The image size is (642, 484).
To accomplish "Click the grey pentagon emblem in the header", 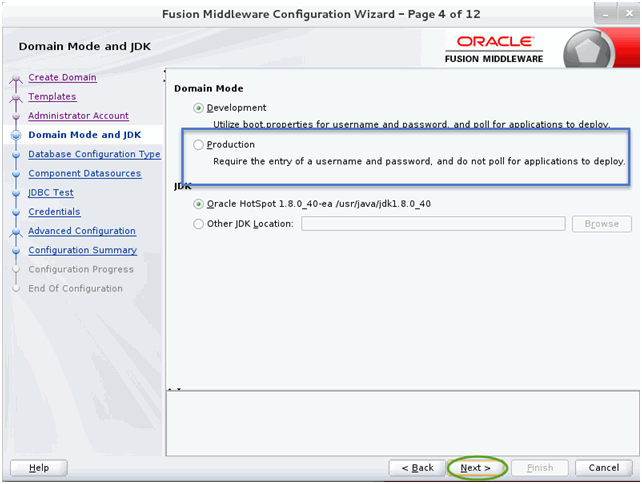I will [x=588, y=51].
